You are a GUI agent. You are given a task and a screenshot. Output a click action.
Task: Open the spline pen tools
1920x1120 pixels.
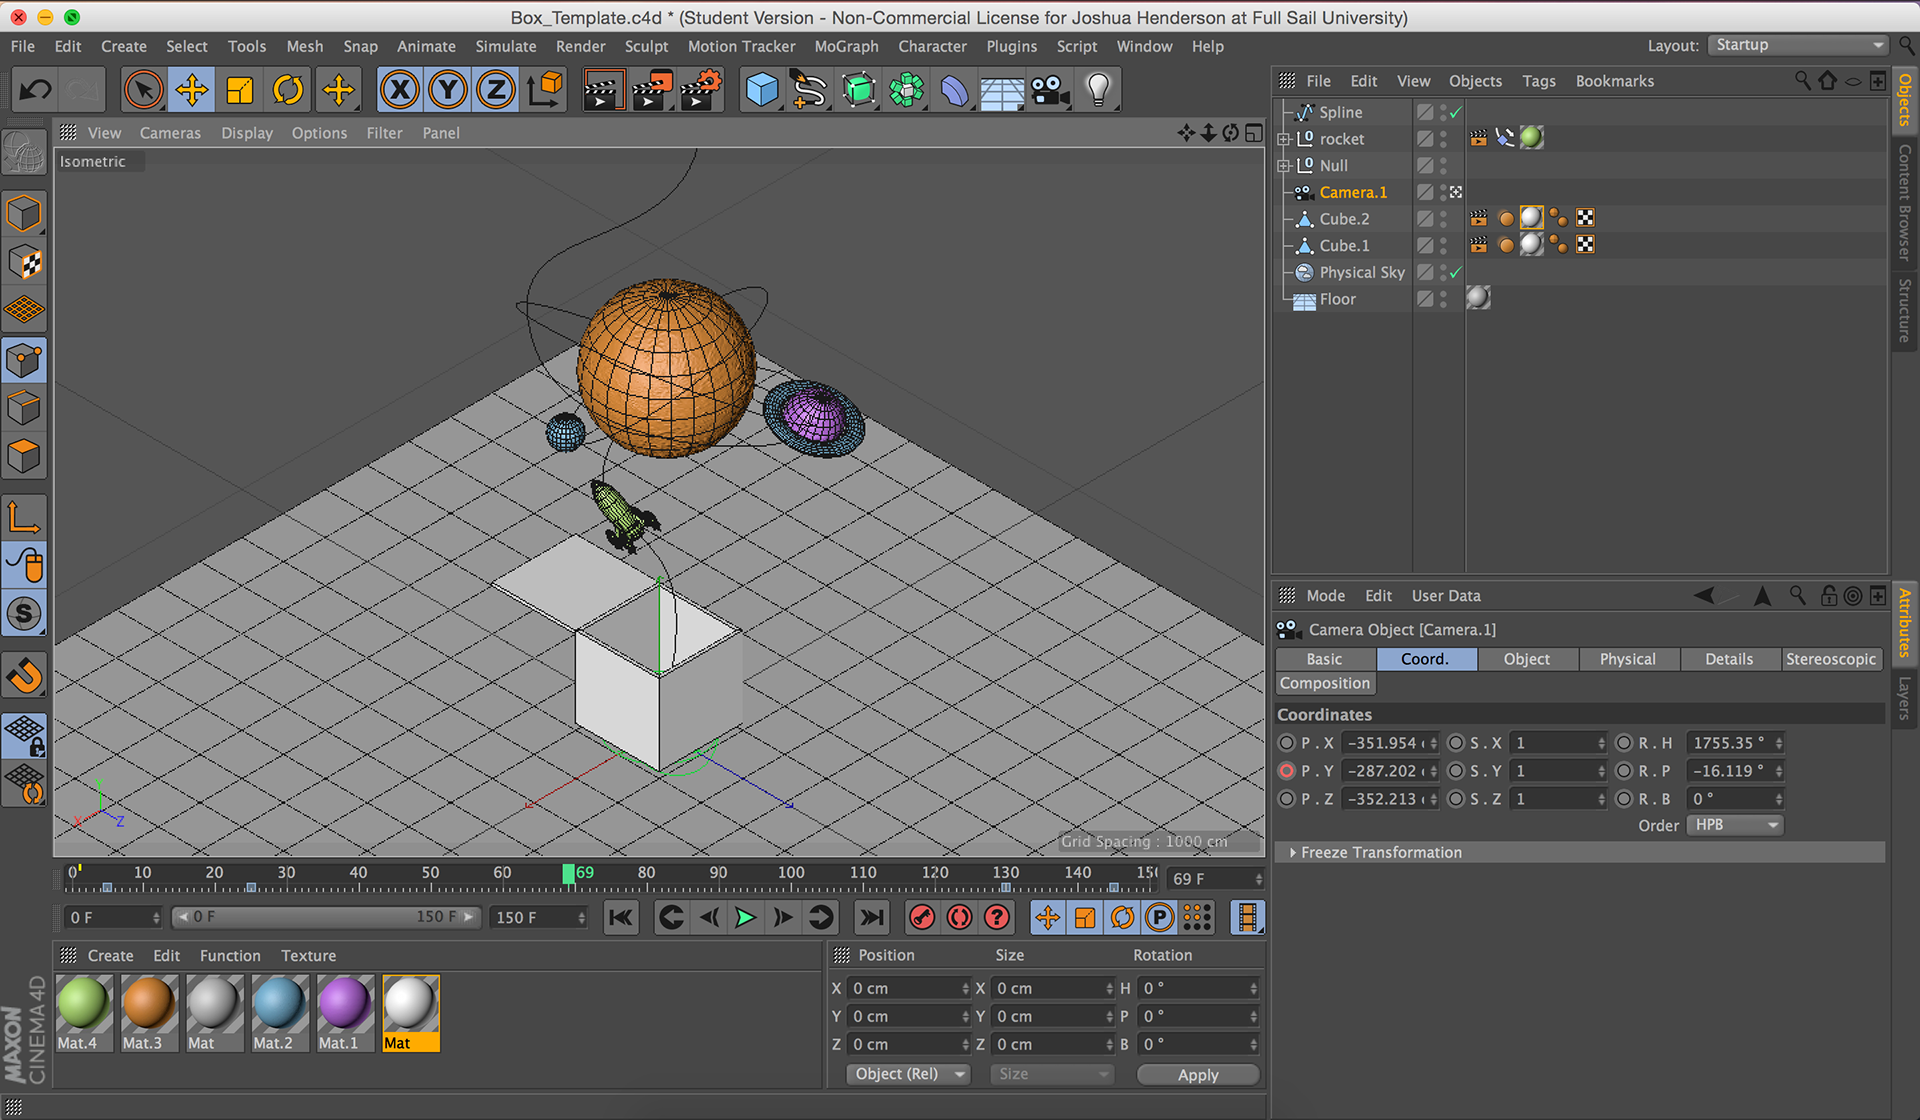[809, 90]
